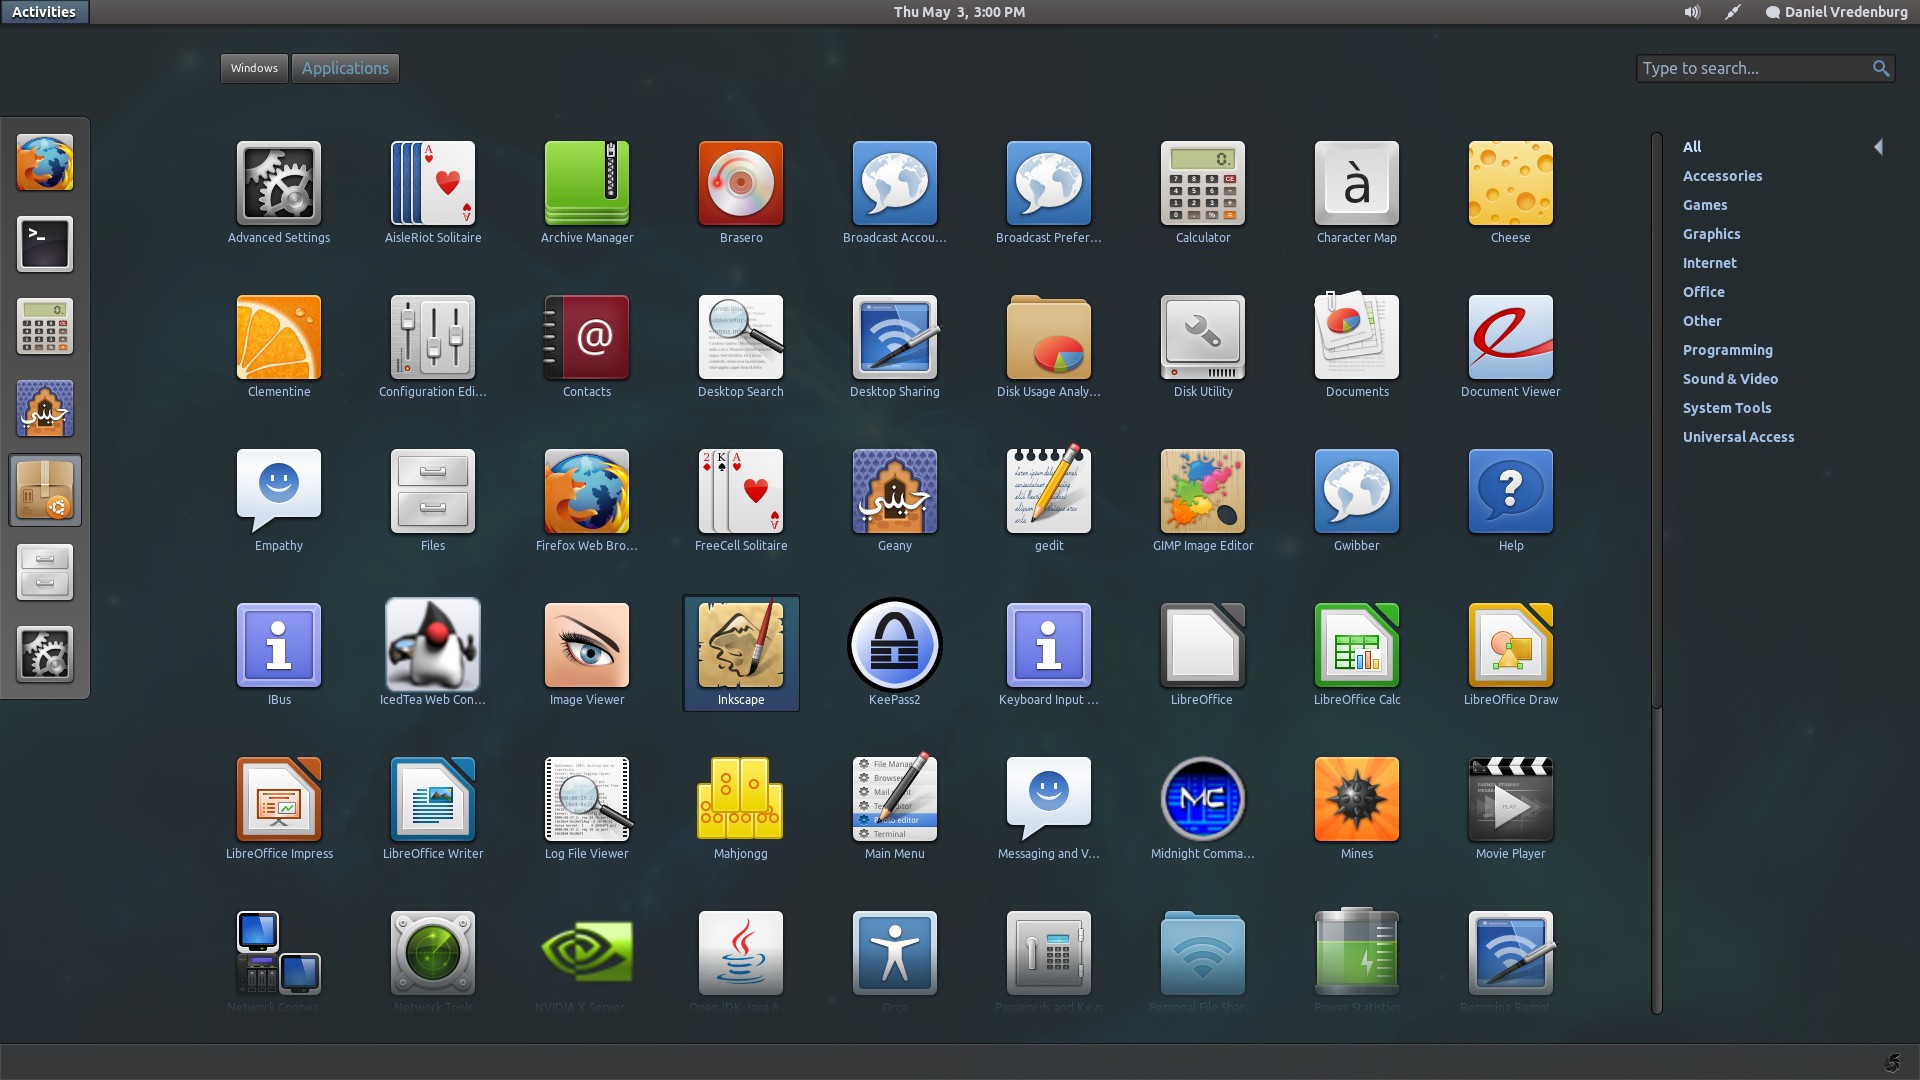Switch to the Windows view
Viewport: 1920px width, 1080px height.
point(254,68)
